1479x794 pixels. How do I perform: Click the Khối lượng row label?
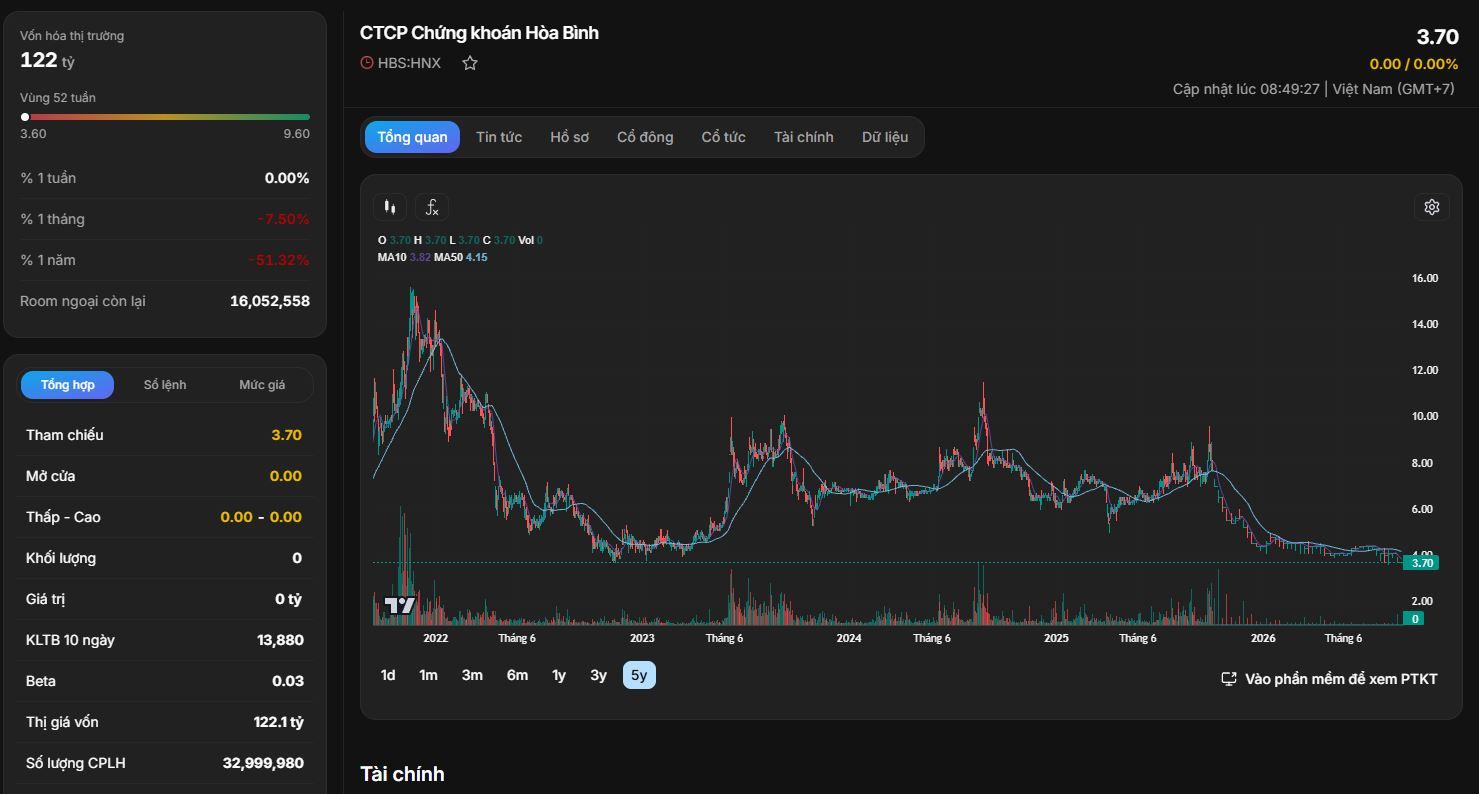coord(61,558)
